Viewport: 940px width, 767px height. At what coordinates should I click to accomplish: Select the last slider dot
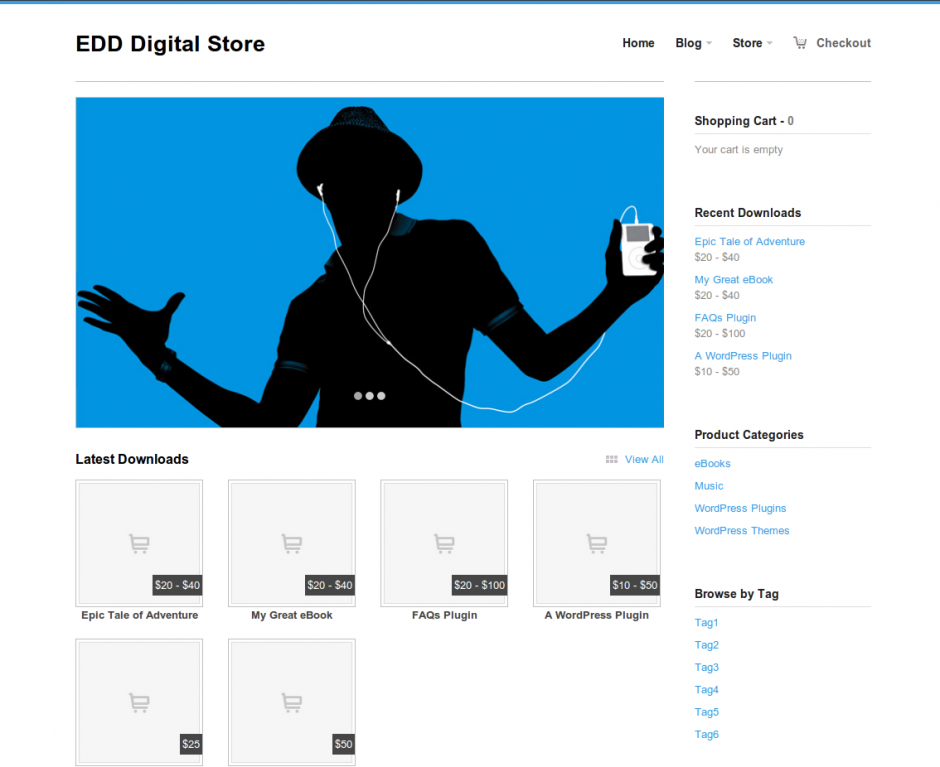(x=381, y=396)
